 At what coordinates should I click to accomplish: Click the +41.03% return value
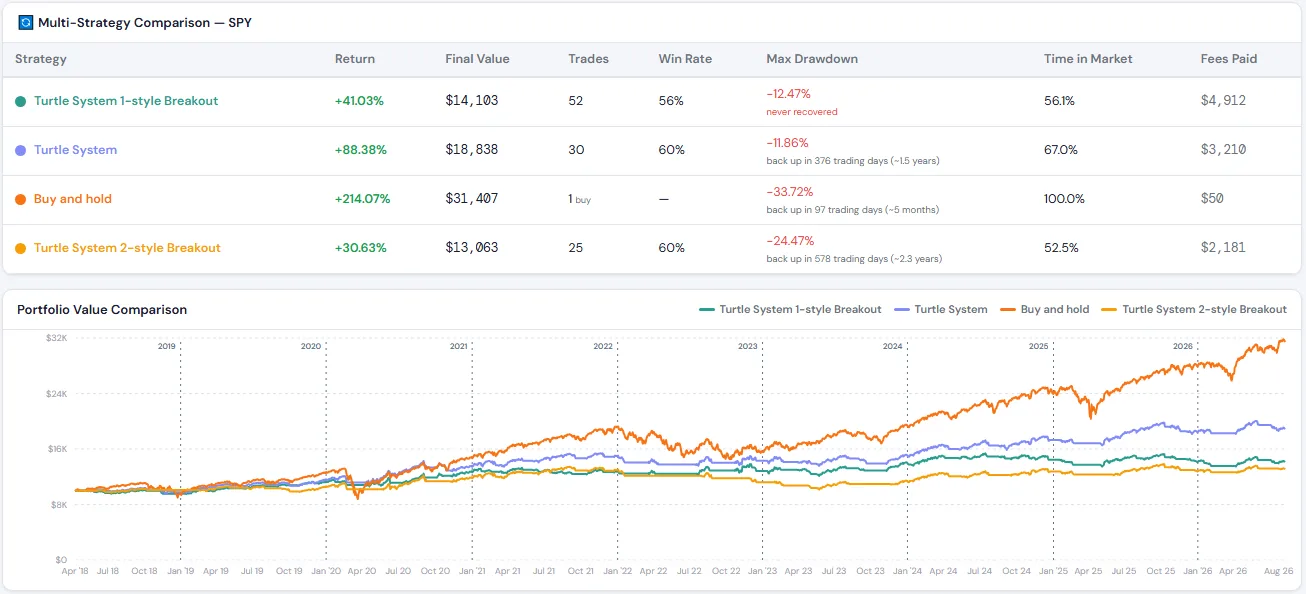360,101
